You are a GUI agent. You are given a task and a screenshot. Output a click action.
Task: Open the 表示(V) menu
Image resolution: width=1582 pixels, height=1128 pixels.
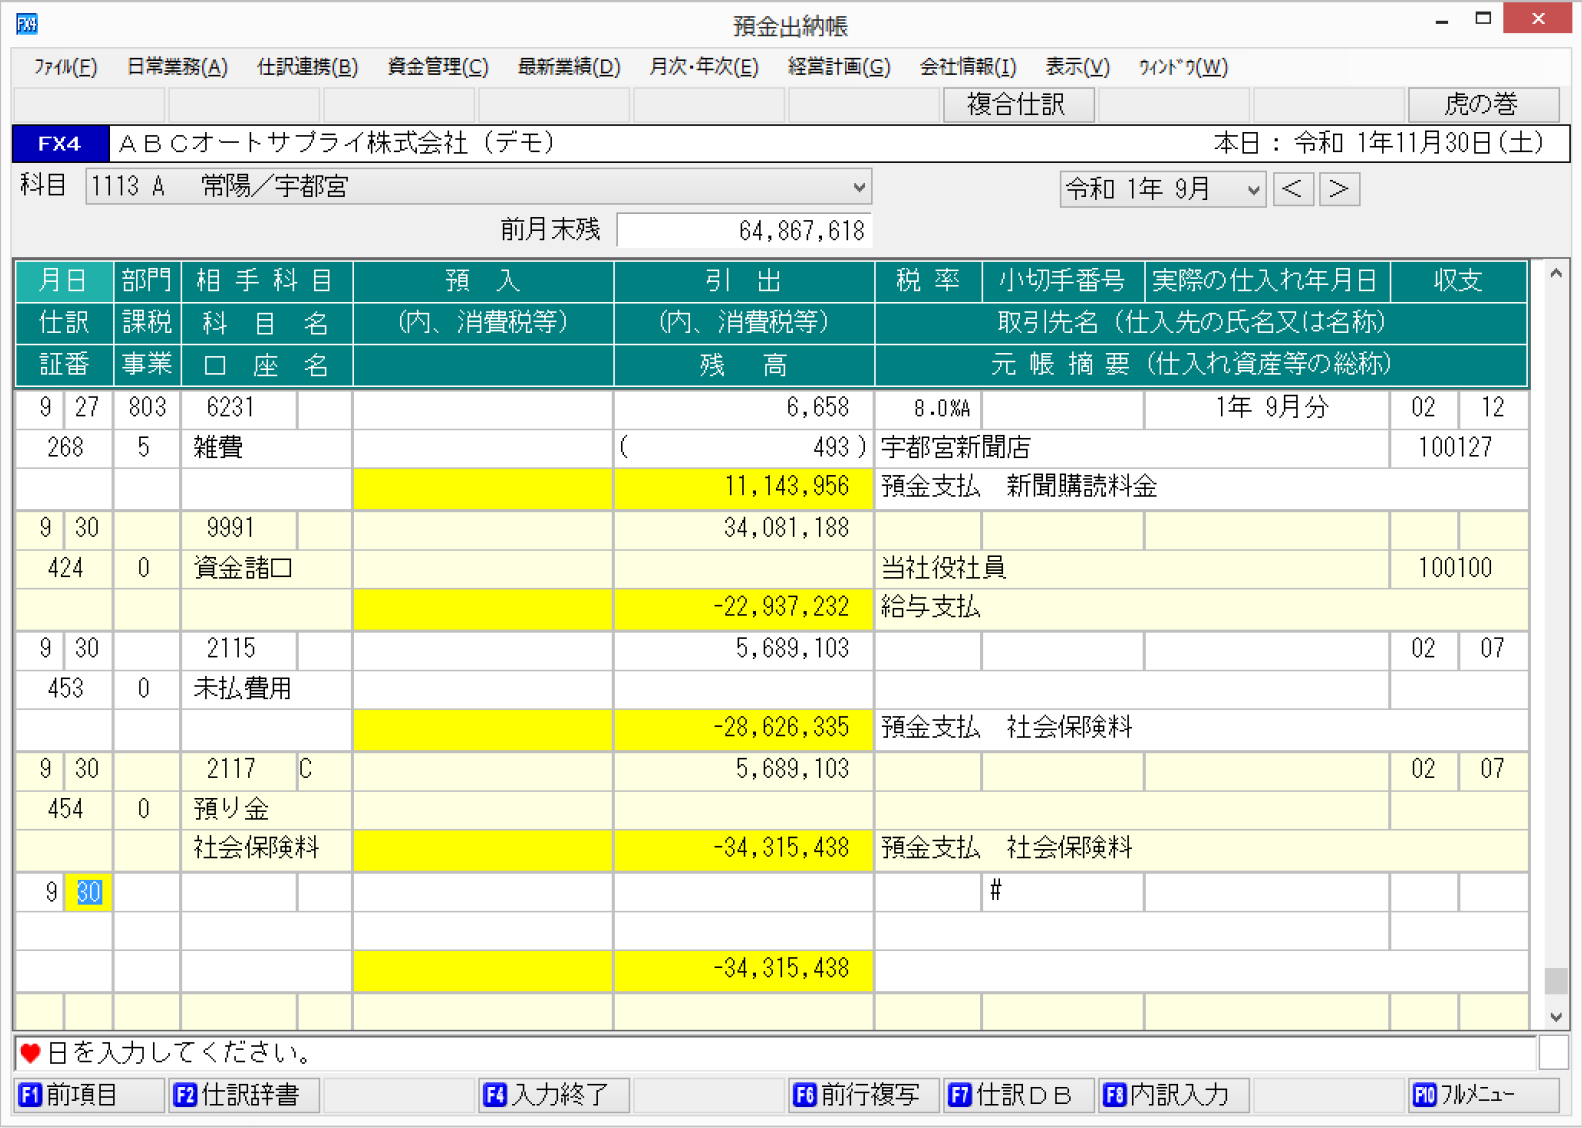pyautogui.click(x=1077, y=67)
